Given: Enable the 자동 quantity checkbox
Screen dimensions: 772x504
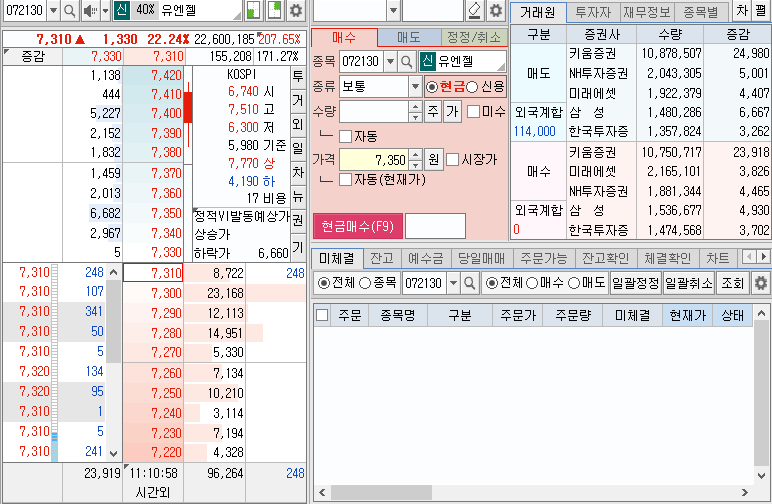Looking at the screenshot, I should pyautogui.click(x=346, y=136).
